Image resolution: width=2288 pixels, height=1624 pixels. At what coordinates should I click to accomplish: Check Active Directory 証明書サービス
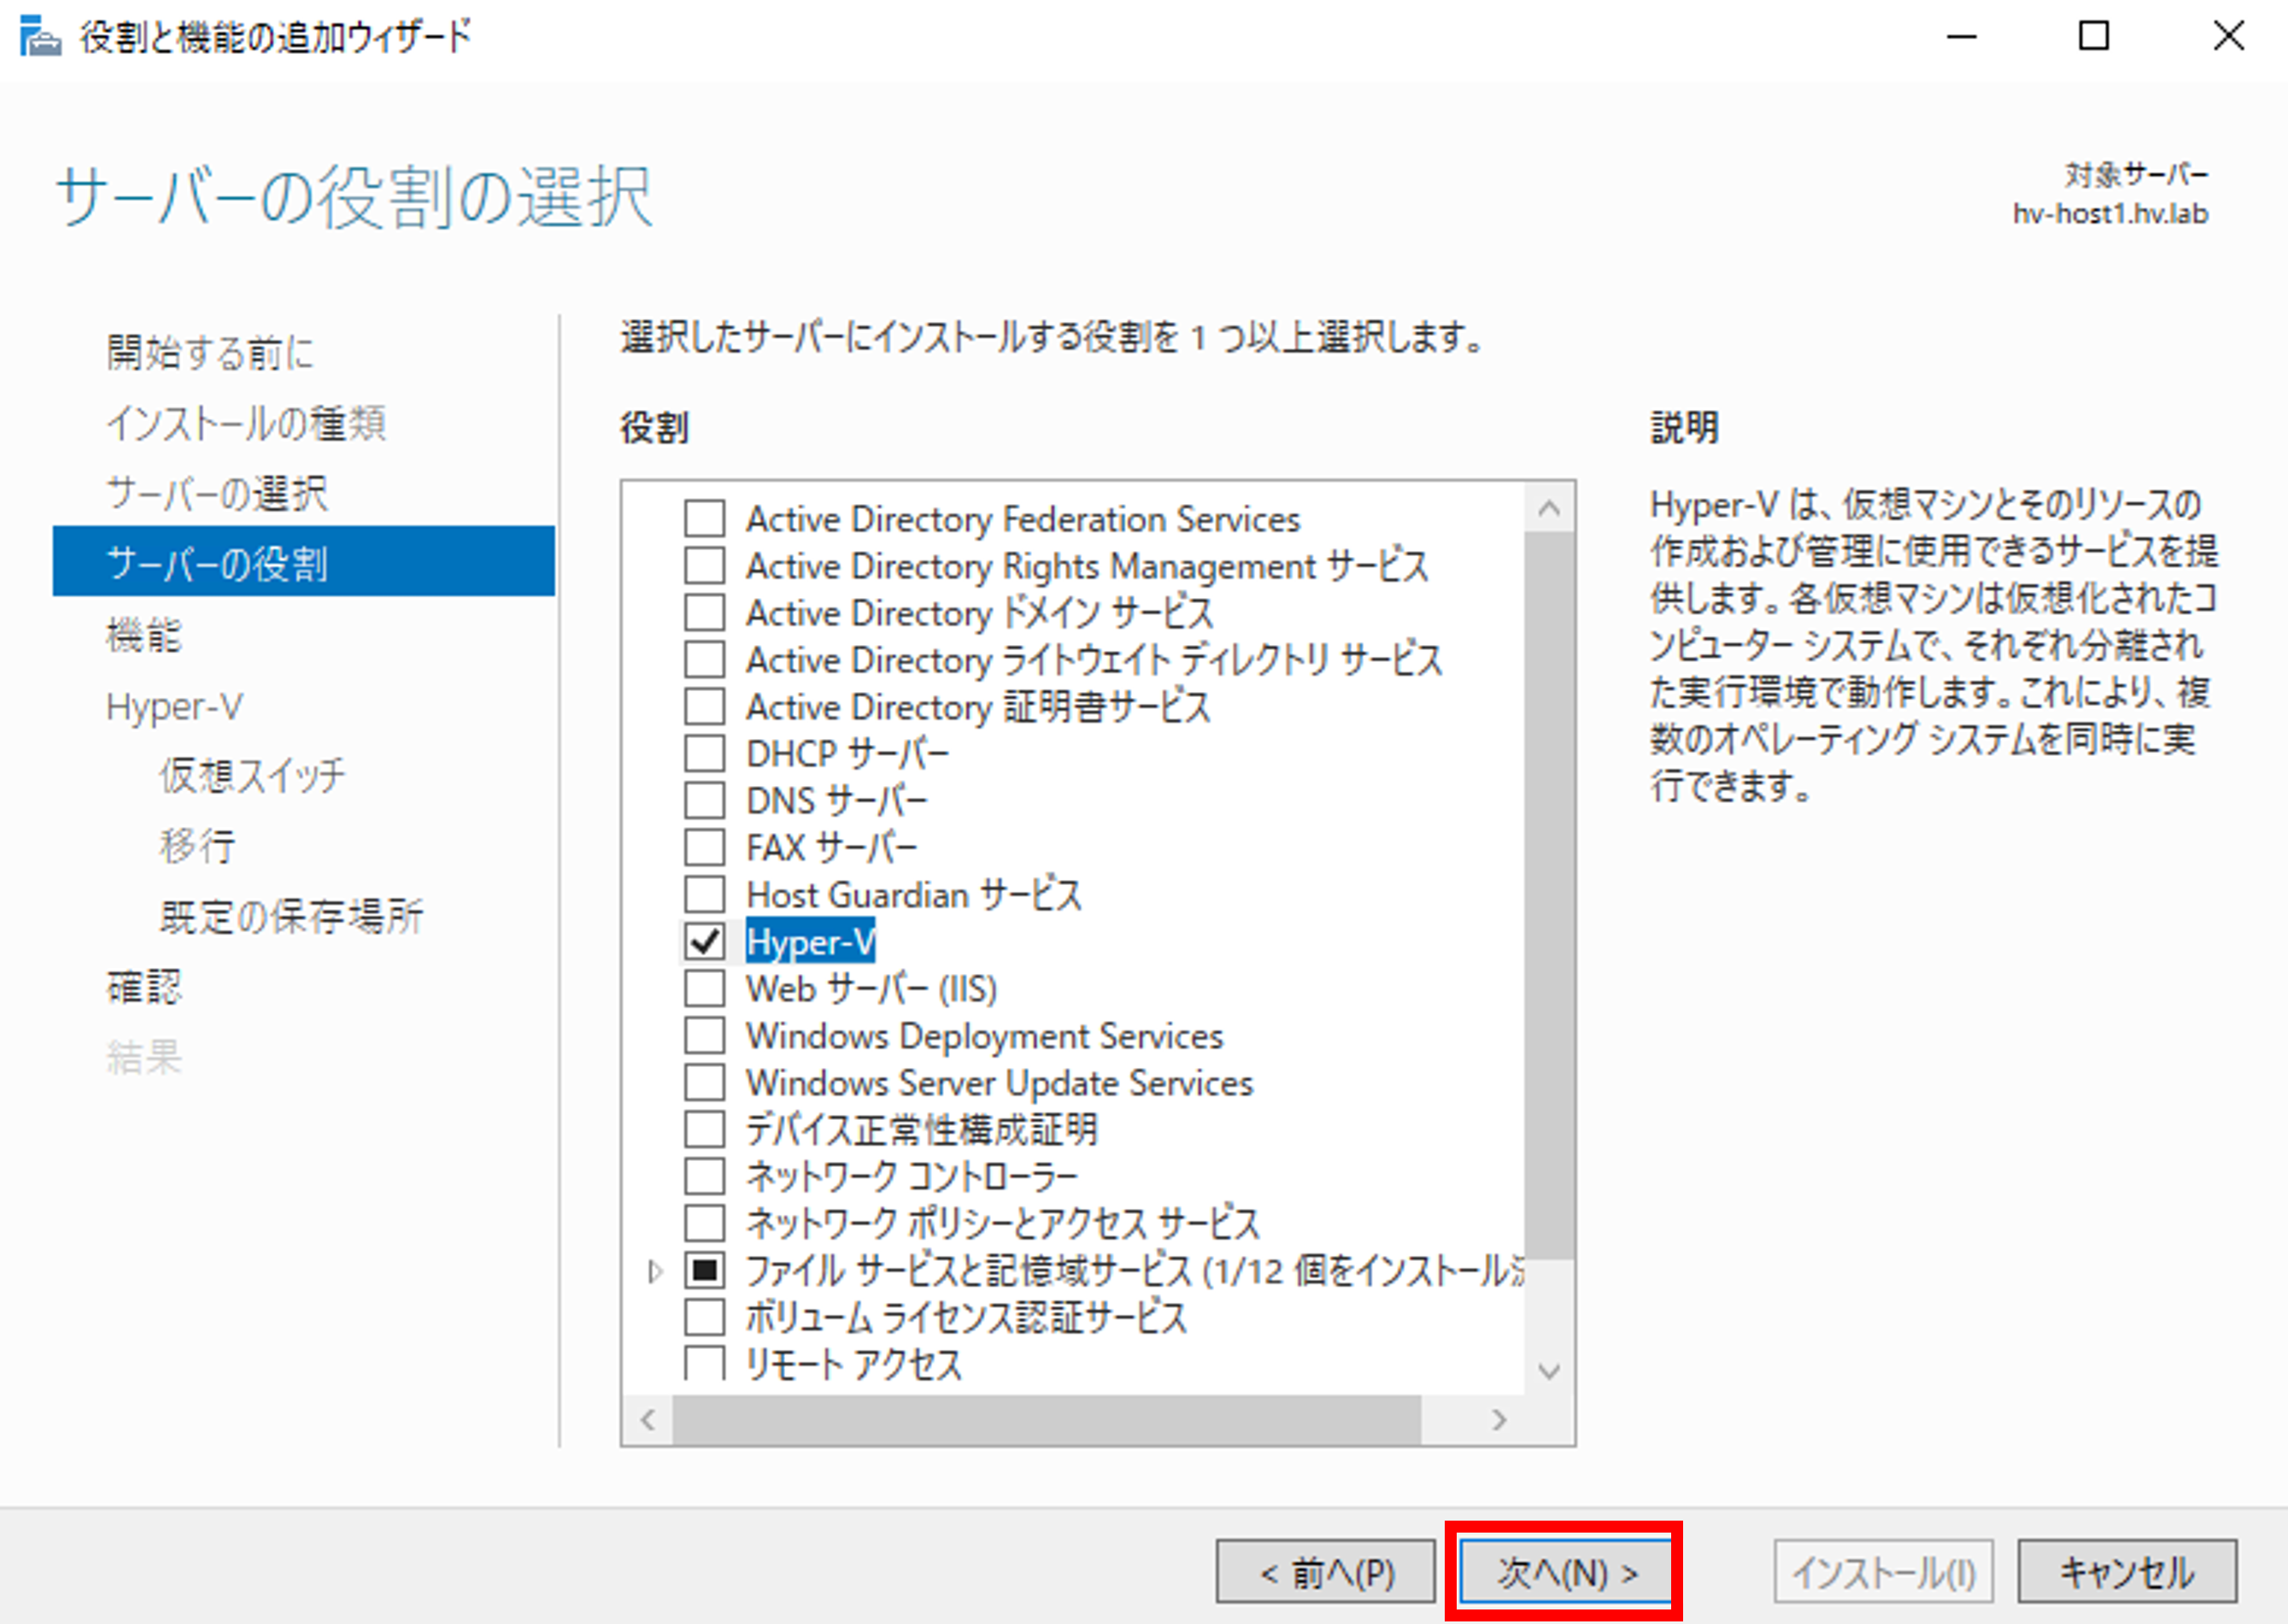tap(705, 707)
